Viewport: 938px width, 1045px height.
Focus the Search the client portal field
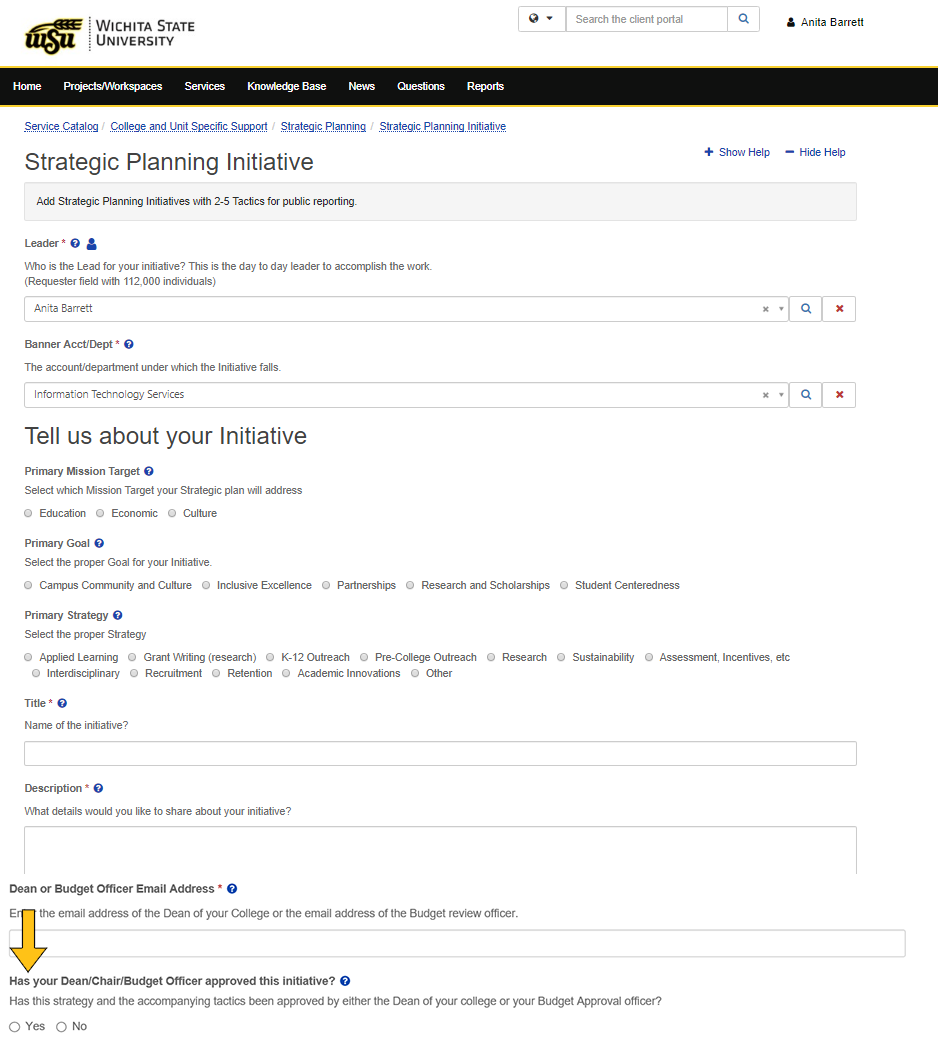646,19
